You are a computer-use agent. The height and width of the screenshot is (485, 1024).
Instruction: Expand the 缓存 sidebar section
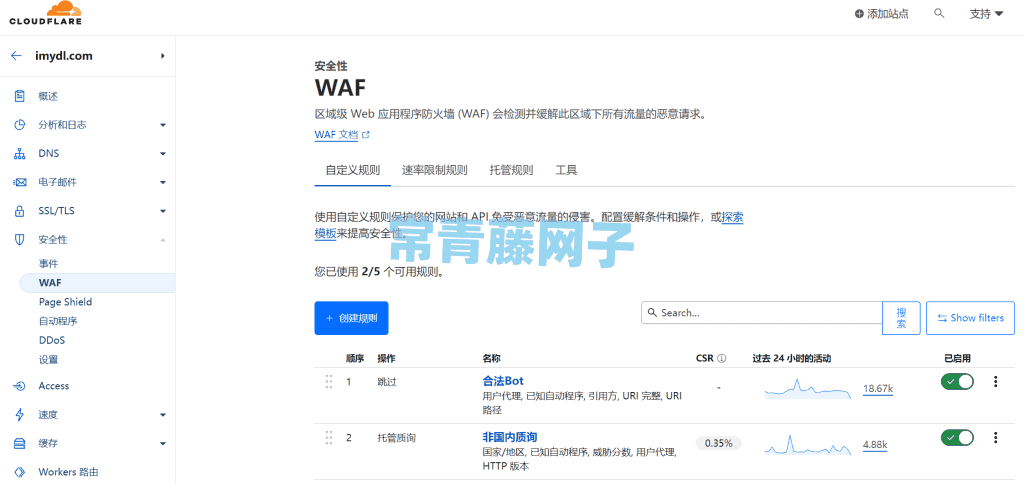pyautogui.click(x=163, y=444)
